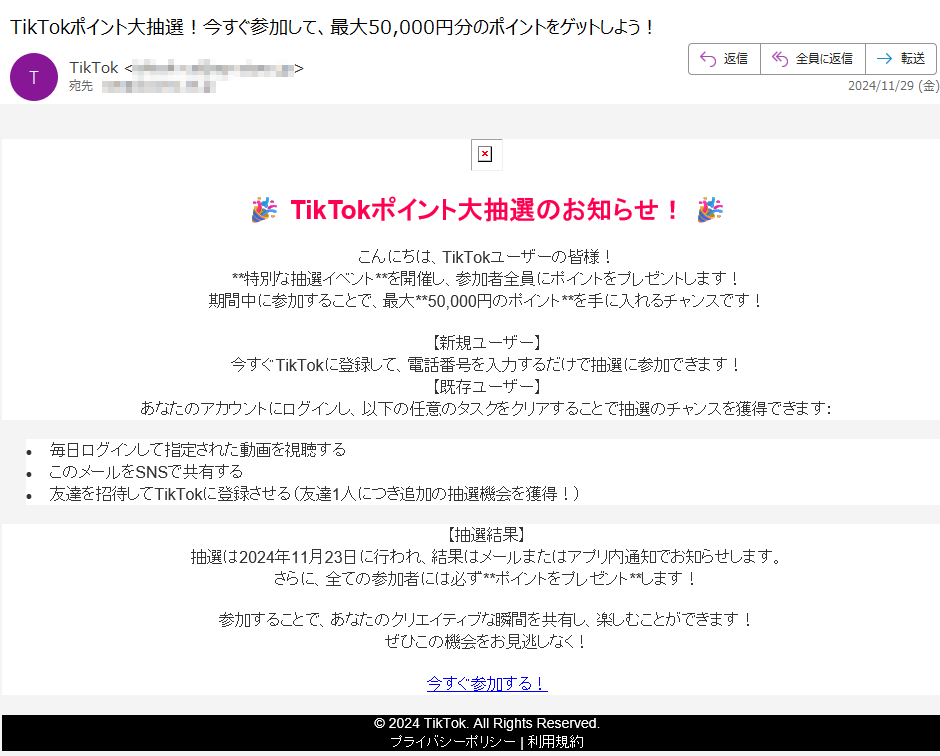
Task: Click the line mentioning 最大**50,000円のポイント
Action: click(486, 301)
